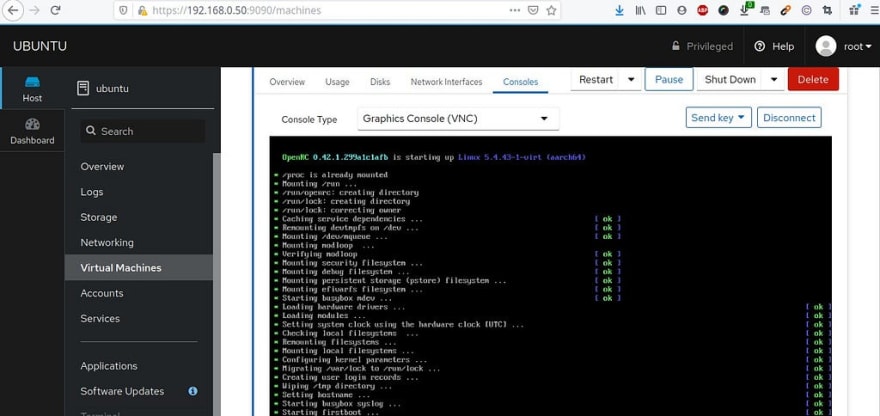The width and height of the screenshot is (880, 416).
Task: Select the Consoles tab
Action: coord(520,82)
